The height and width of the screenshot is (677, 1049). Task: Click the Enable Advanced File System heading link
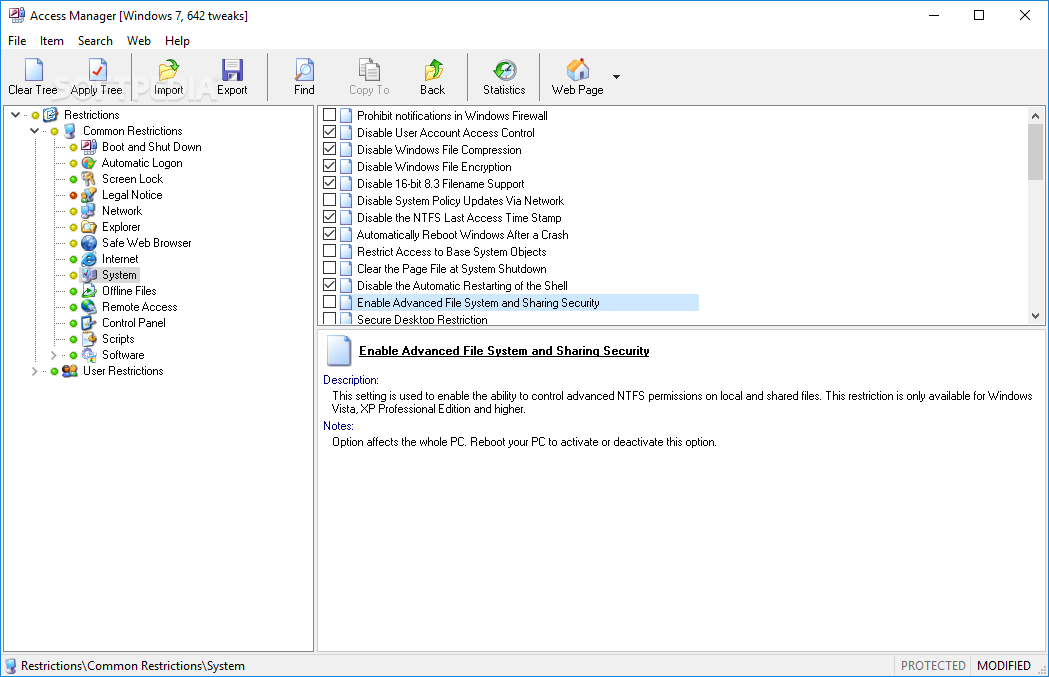(504, 351)
